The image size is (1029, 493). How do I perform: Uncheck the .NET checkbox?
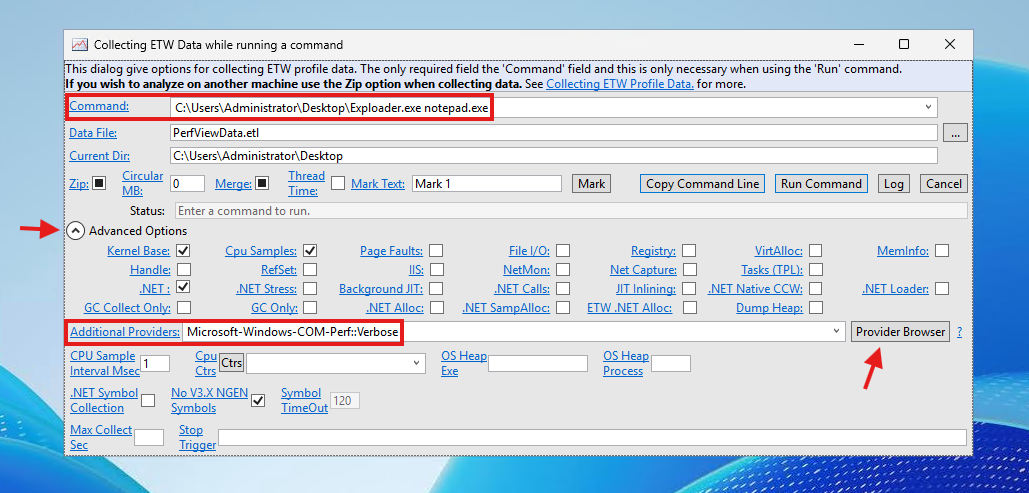click(x=184, y=288)
